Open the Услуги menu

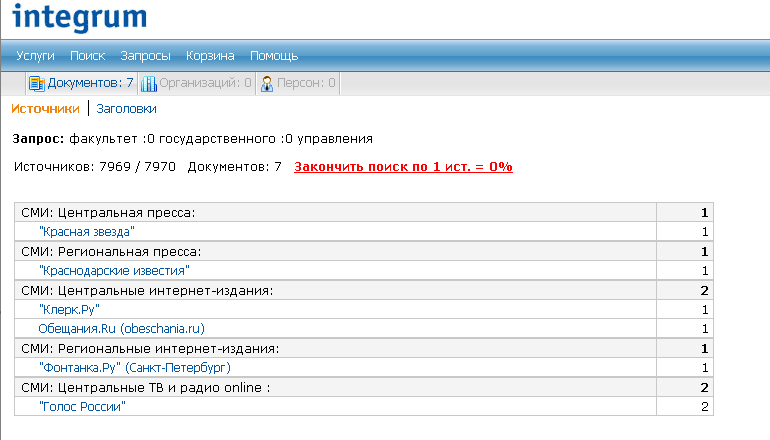(x=35, y=56)
